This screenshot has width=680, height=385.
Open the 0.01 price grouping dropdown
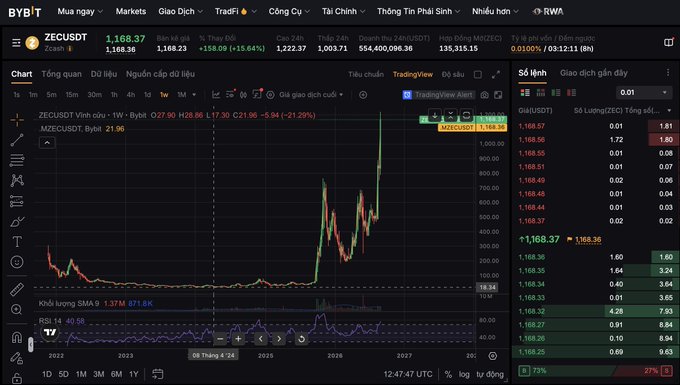[644, 92]
